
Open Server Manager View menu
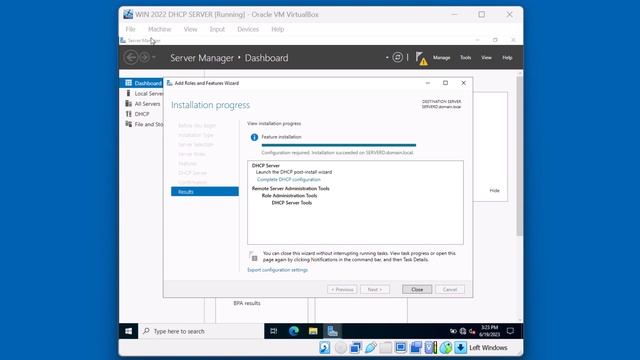[486, 58]
